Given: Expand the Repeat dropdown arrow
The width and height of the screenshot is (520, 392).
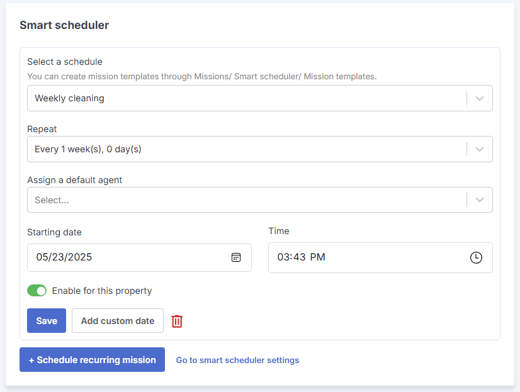Looking at the screenshot, I should tap(479, 149).
